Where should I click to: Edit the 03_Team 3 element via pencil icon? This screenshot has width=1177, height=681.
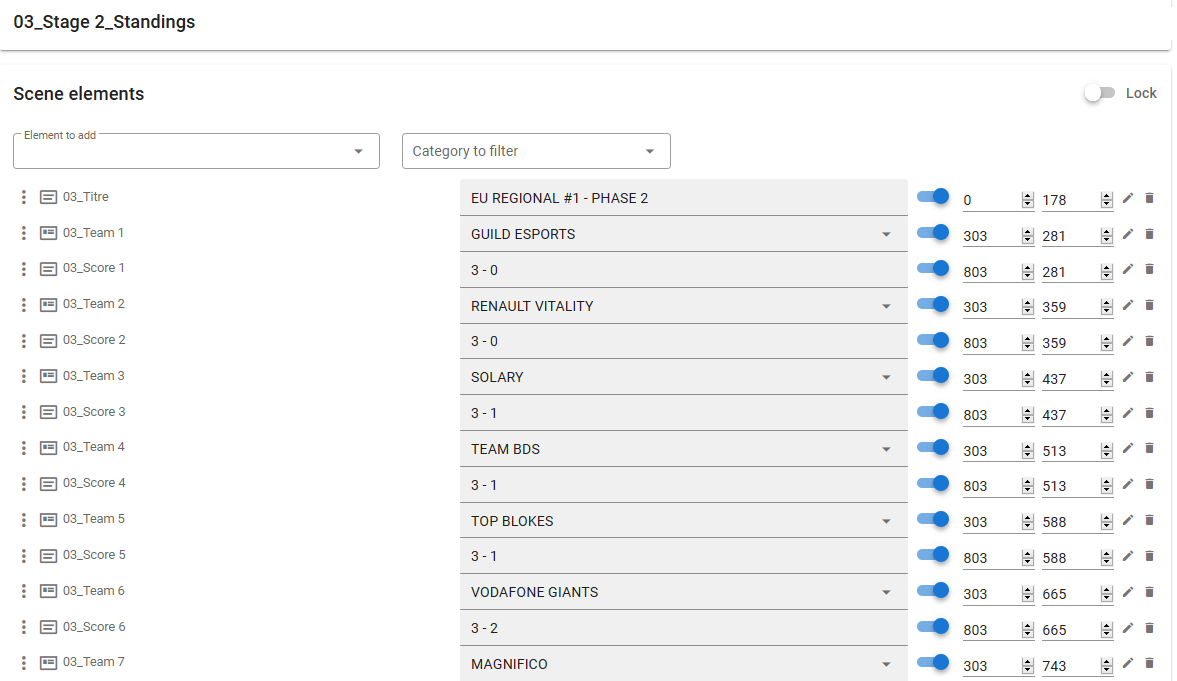[1128, 377]
